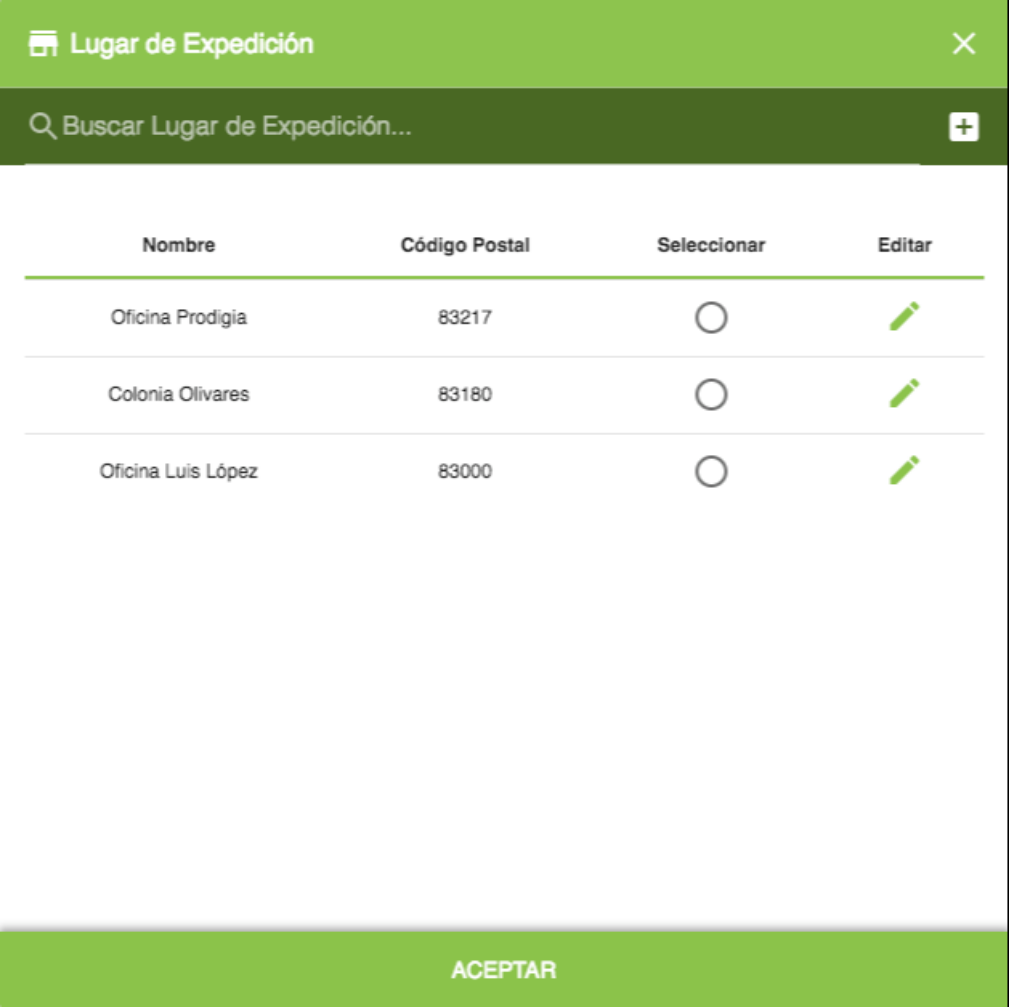Viewport: 1009px width, 1007px height.
Task: Edit the Oficina Prodigia entry
Action: point(904,317)
